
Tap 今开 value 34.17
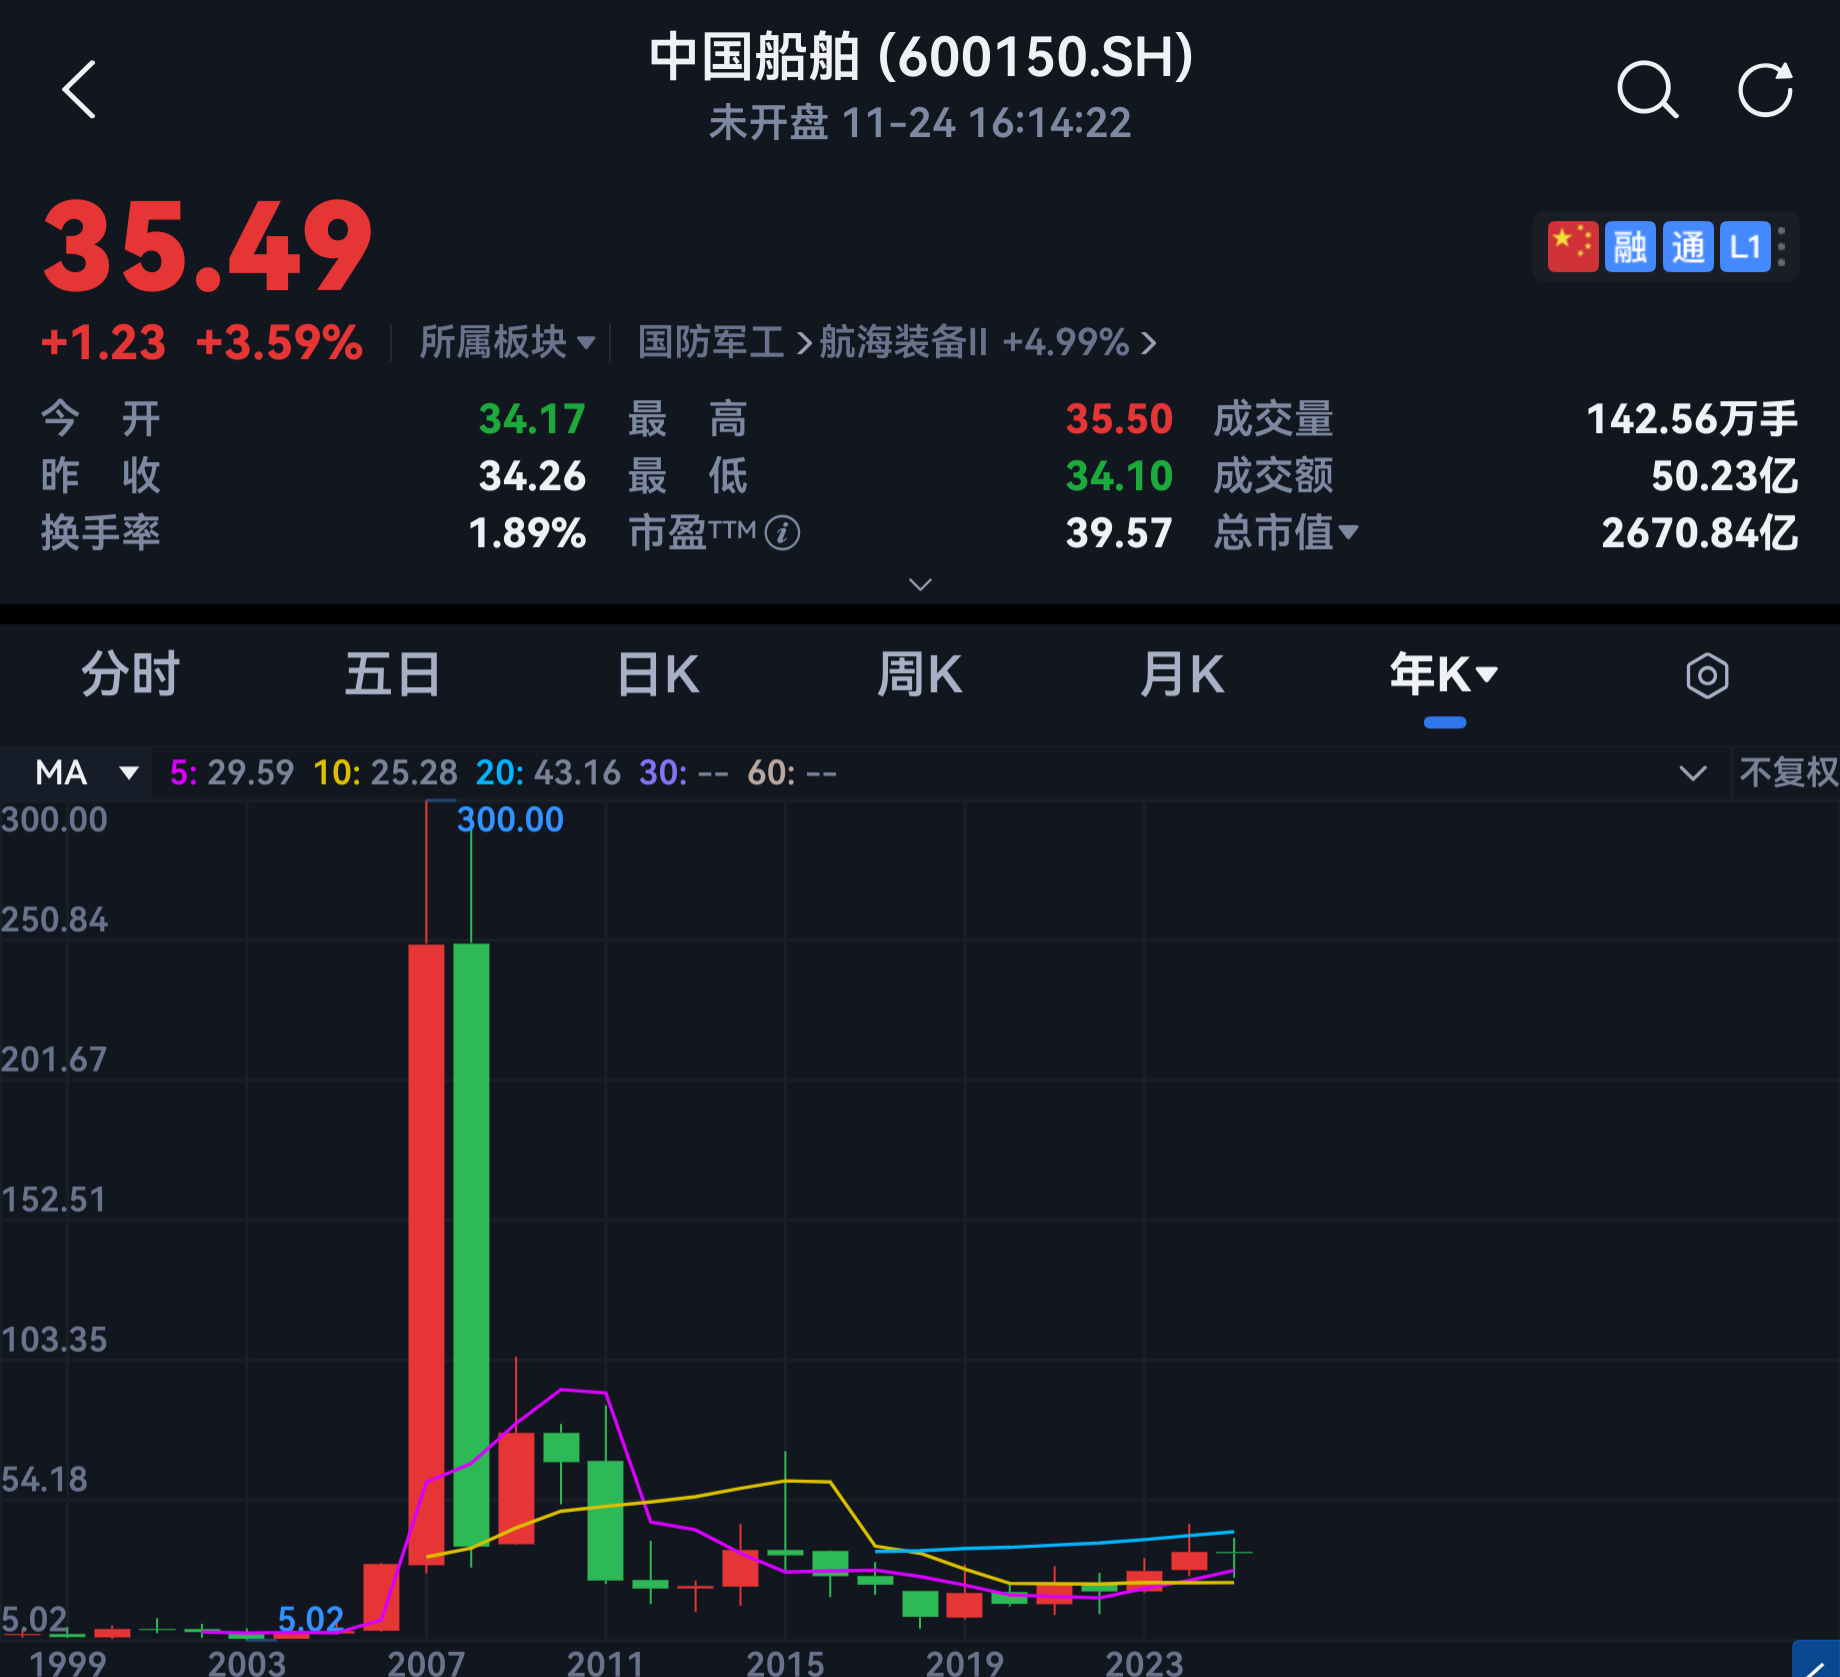tap(532, 419)
